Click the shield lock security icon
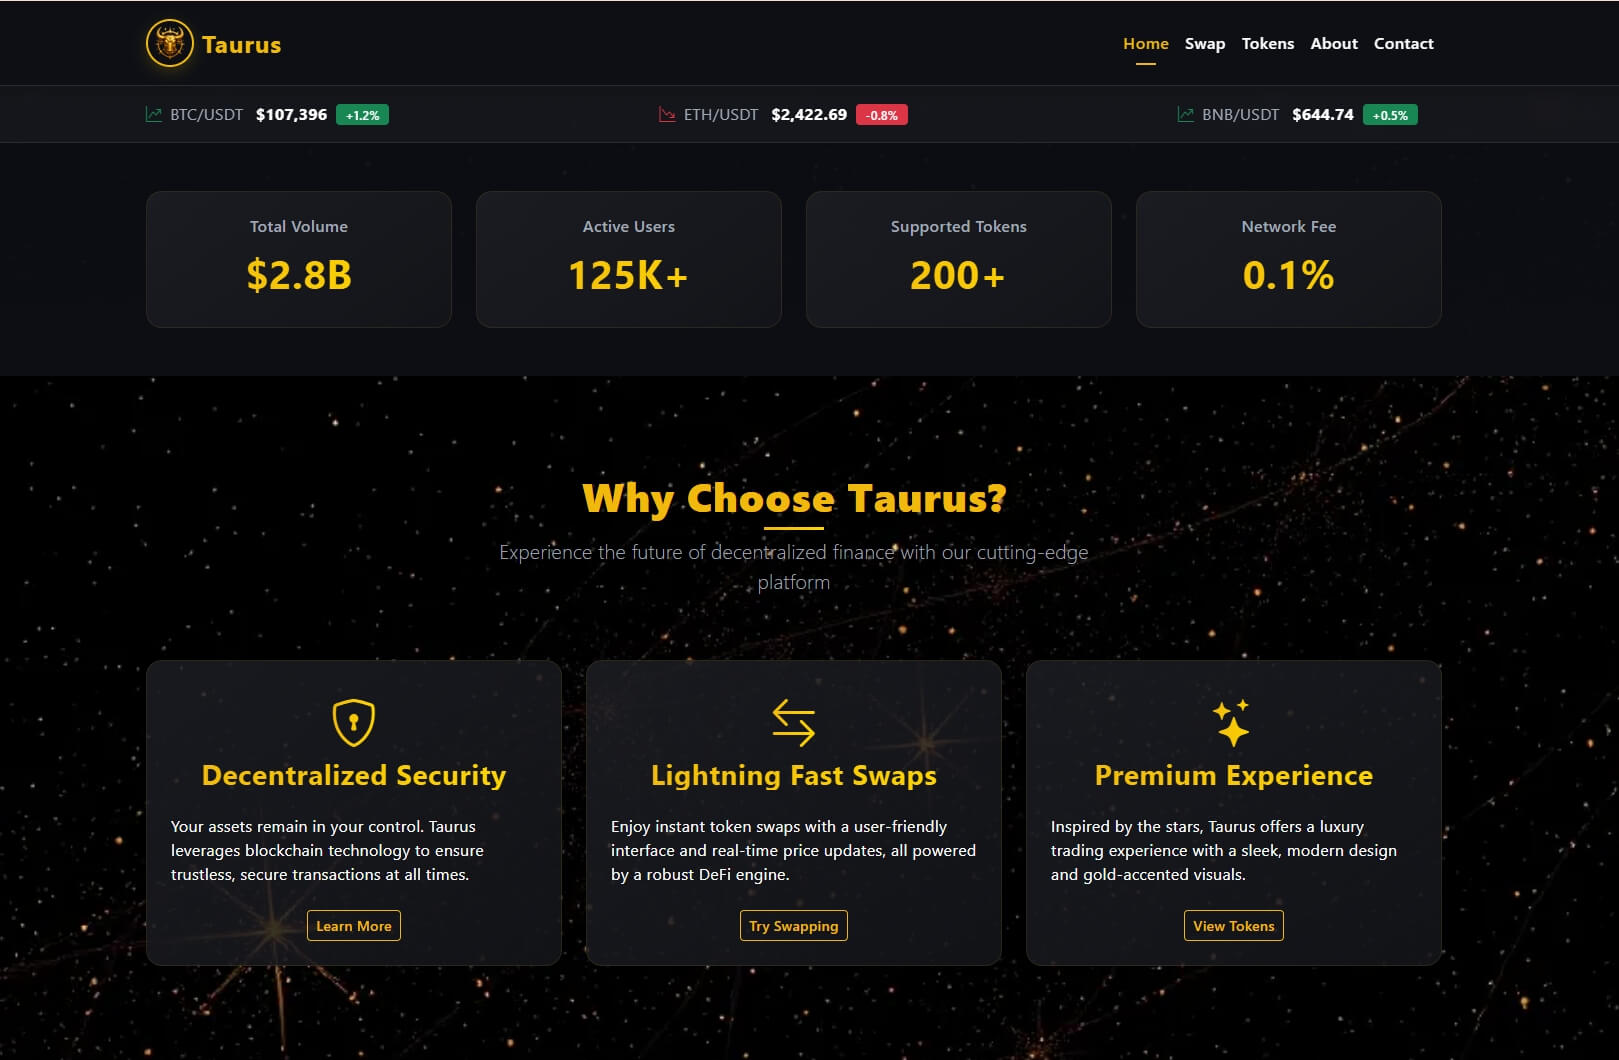 pos(354,722)
